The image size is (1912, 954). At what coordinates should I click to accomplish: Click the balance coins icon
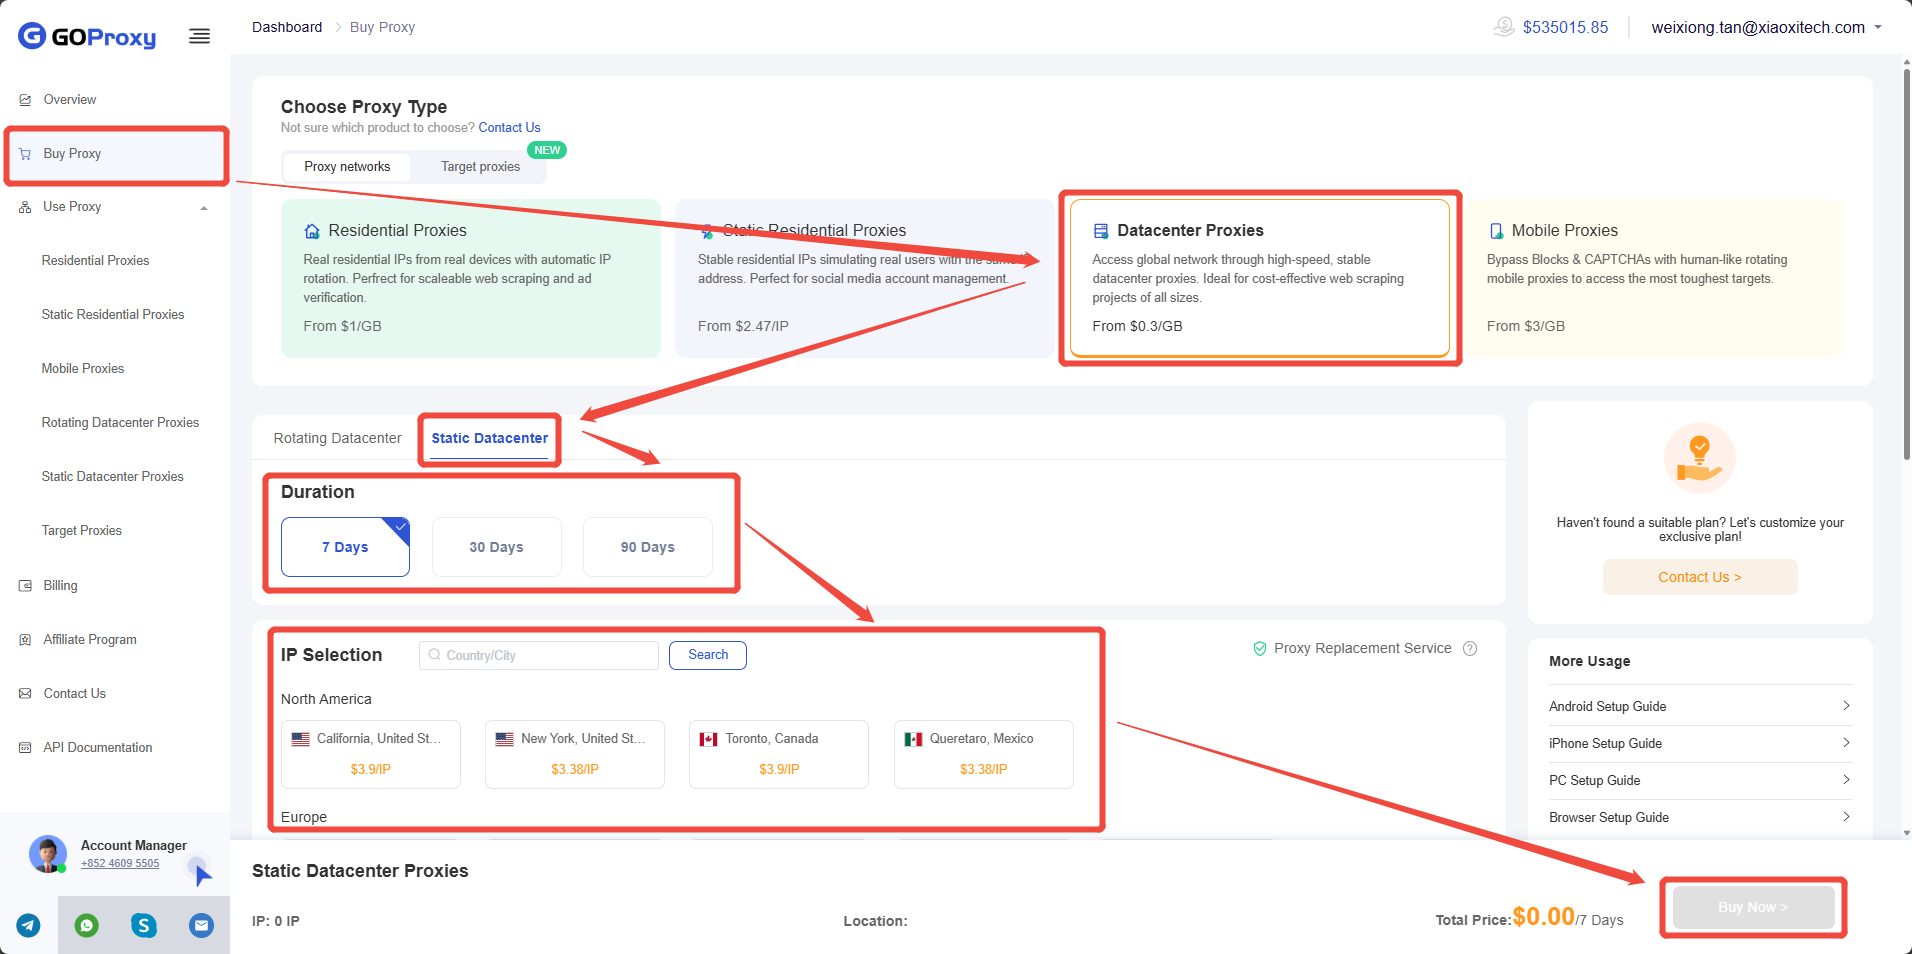(x=1504, y=27)
